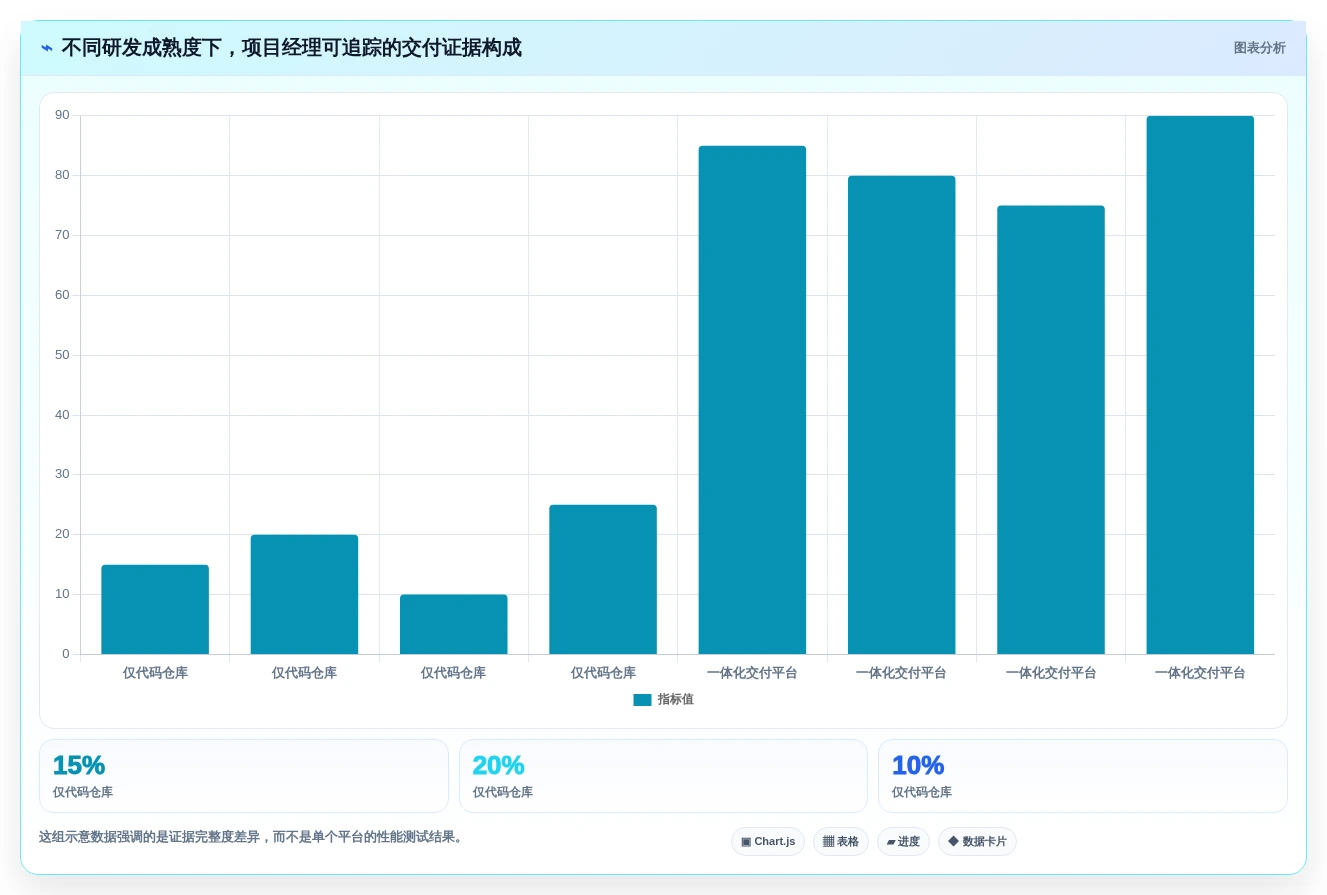This screenshot has width=1327, height=895.
Task: Click the Chart.js tag chip
Action: pyautogui.click(x=768, y=842)
